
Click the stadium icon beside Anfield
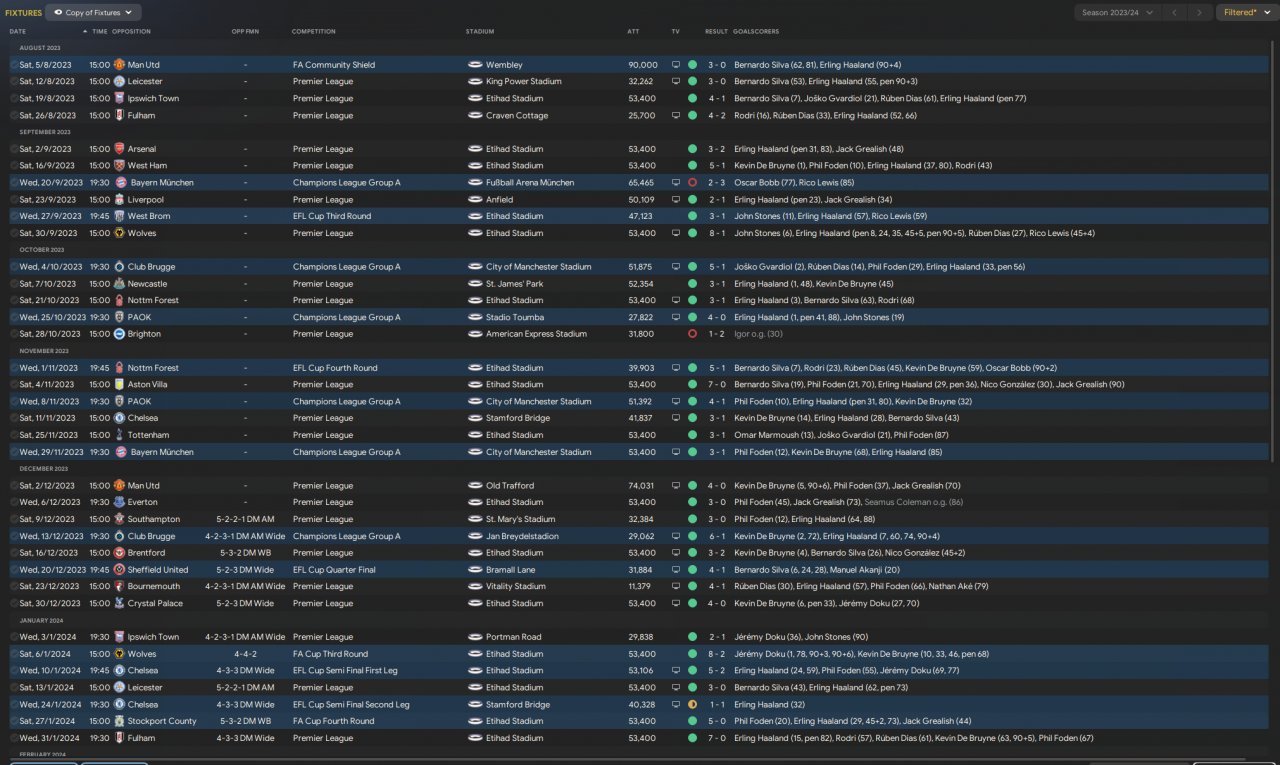[475, 200]
